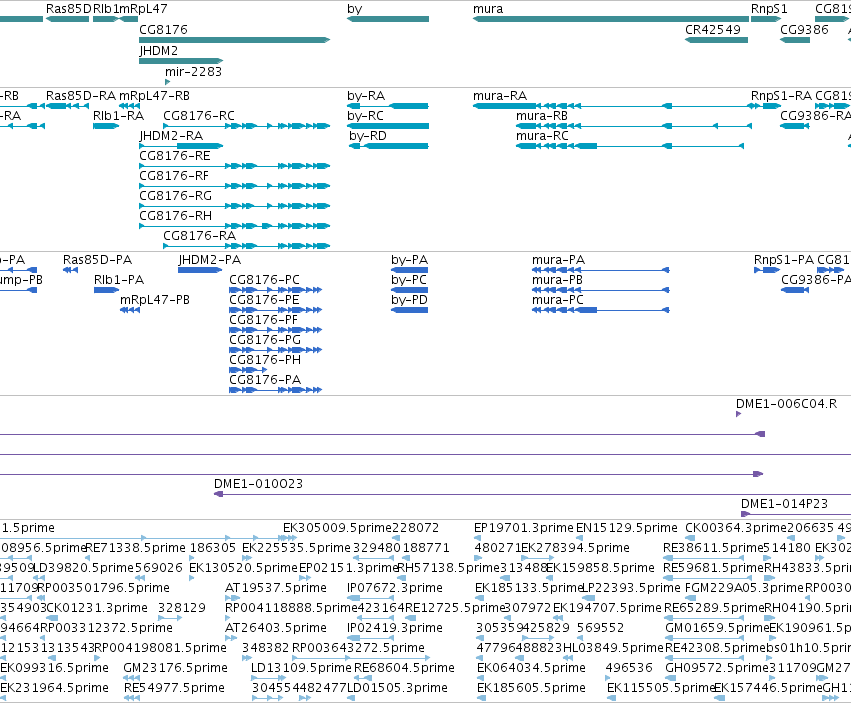Select the mir-2283 arrow glyph

168,82
